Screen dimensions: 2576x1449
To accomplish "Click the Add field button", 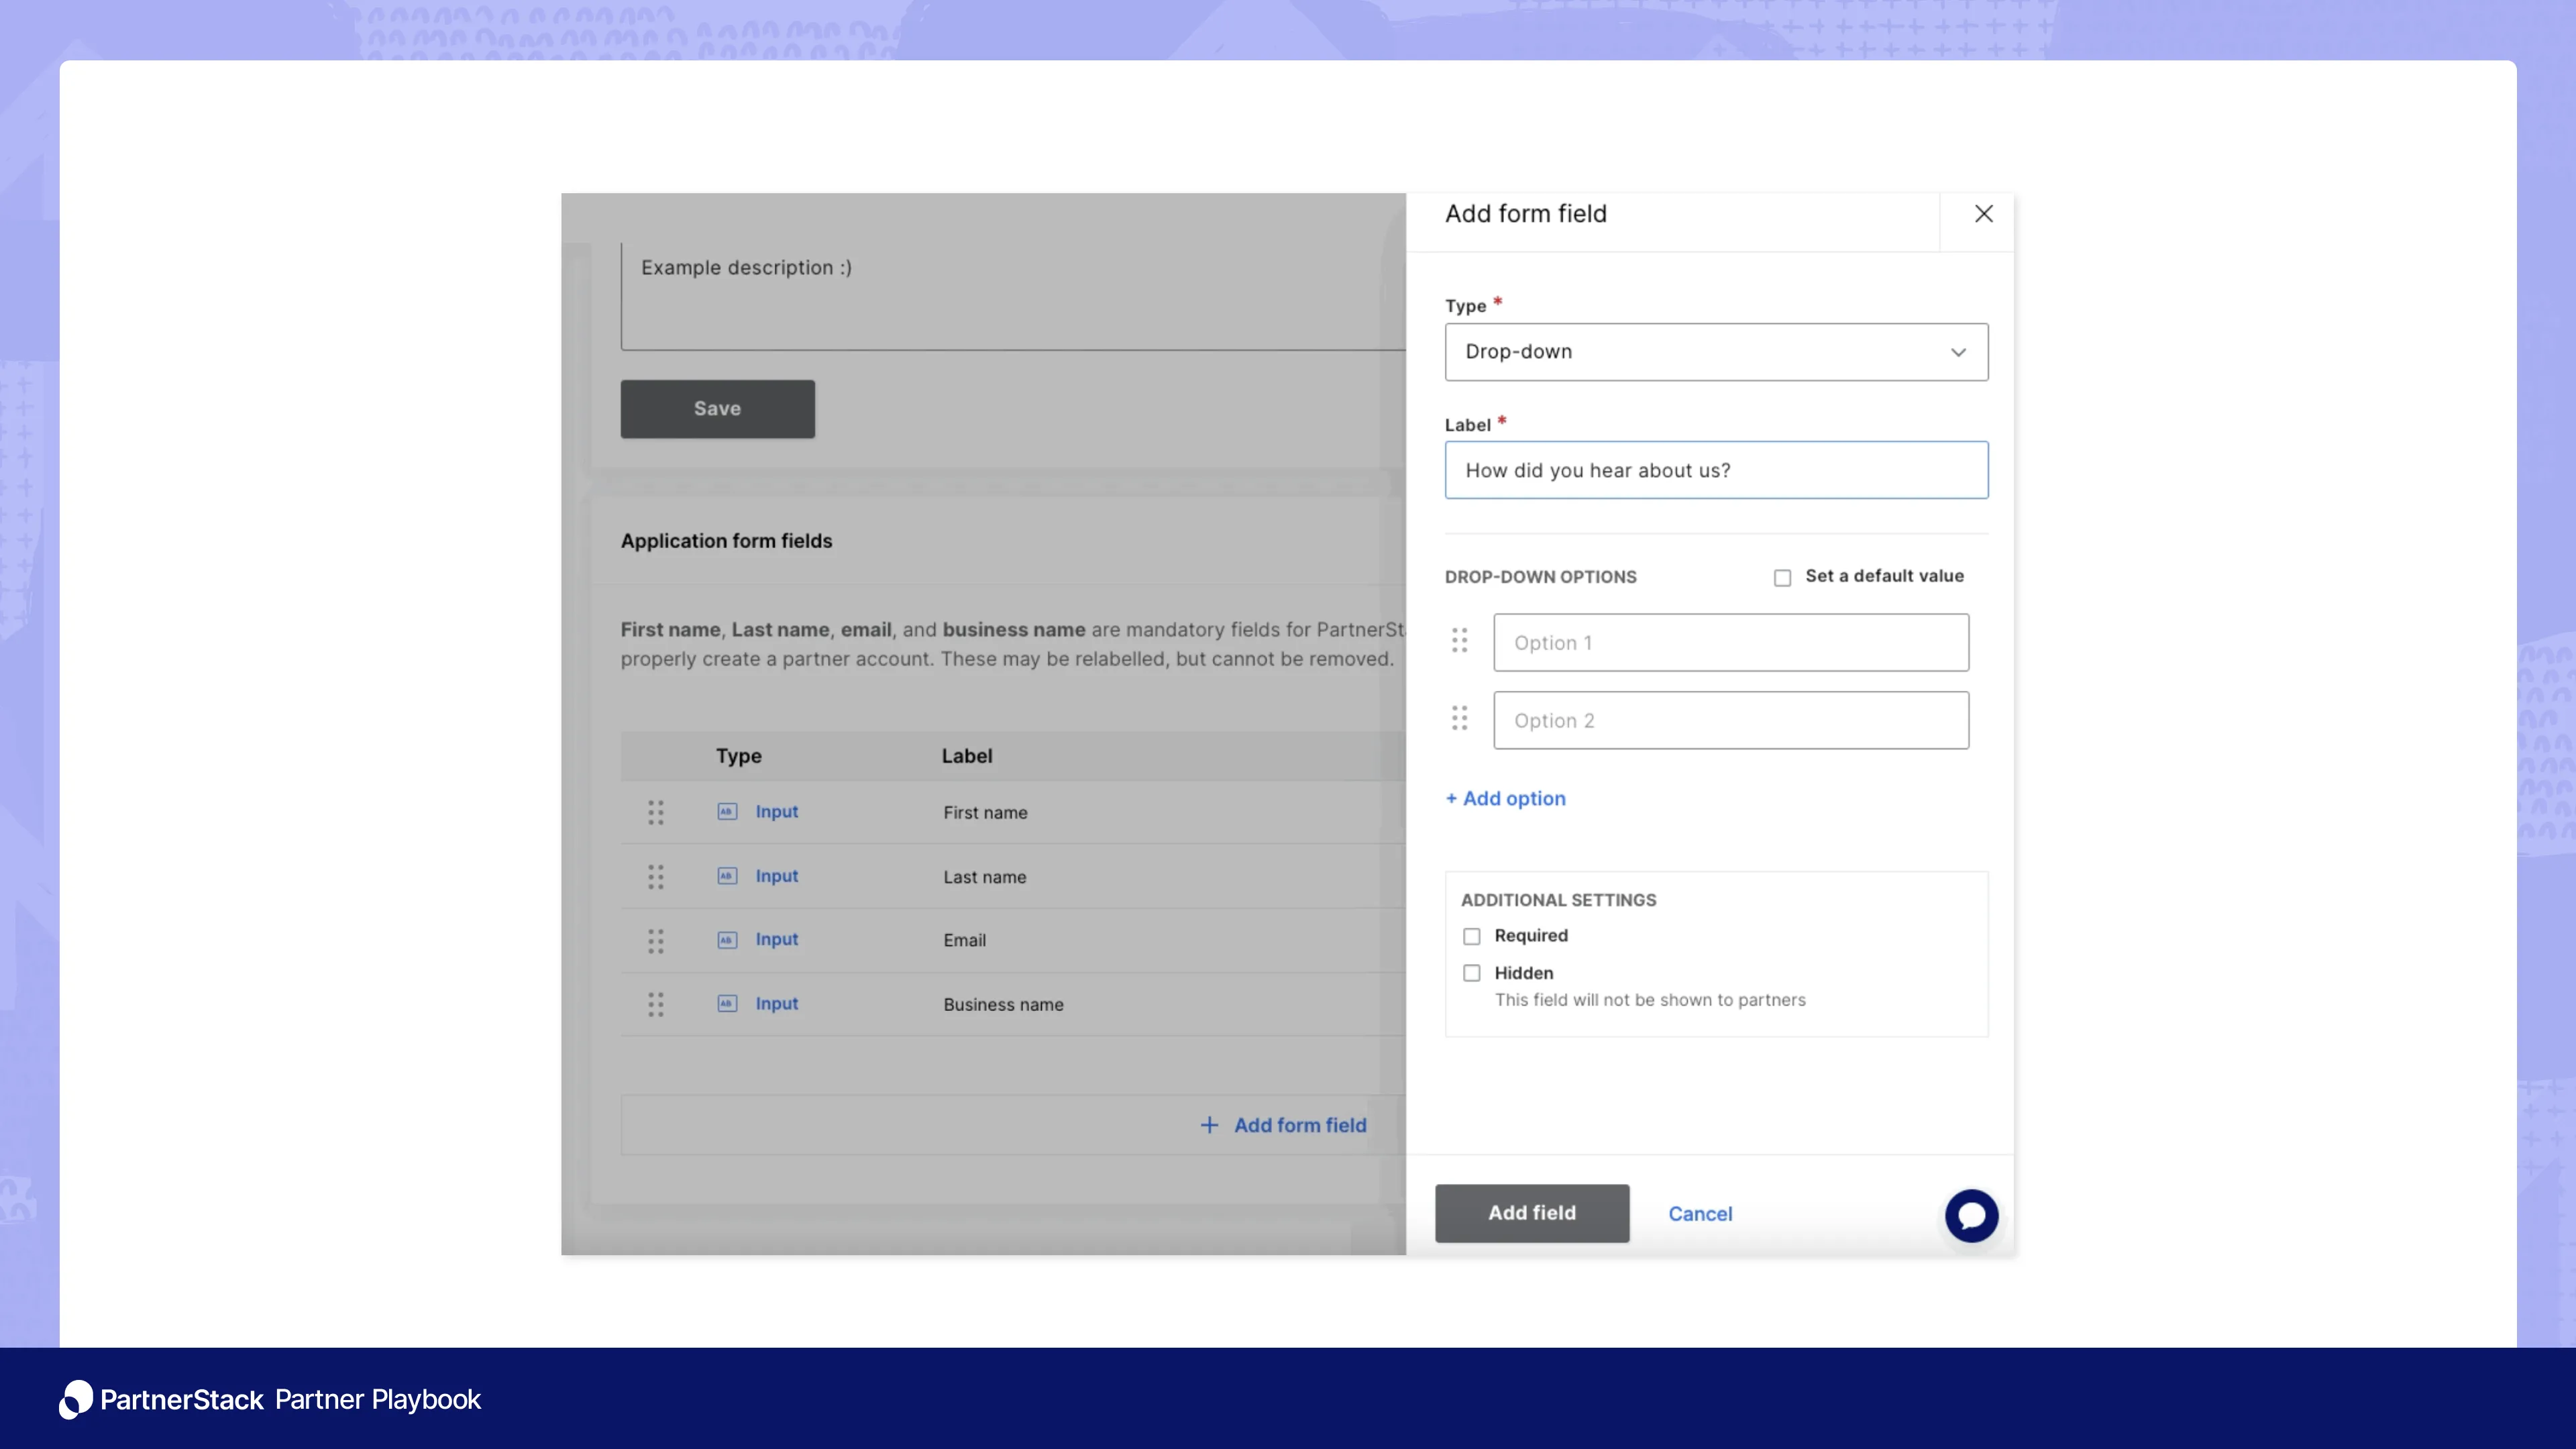I will point(1531,1213).
